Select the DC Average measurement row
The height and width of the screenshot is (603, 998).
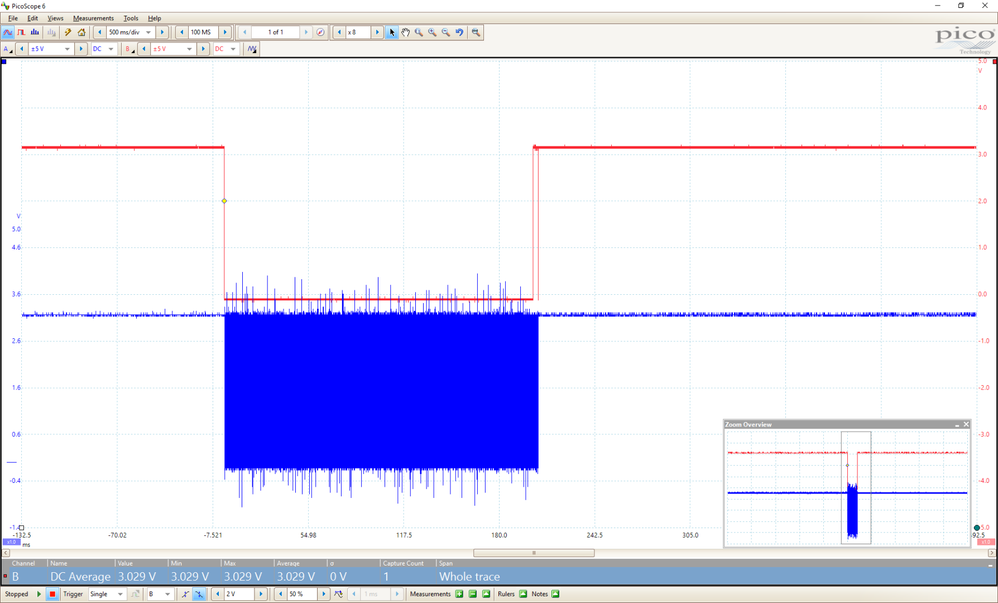click(x=496, y=576)
